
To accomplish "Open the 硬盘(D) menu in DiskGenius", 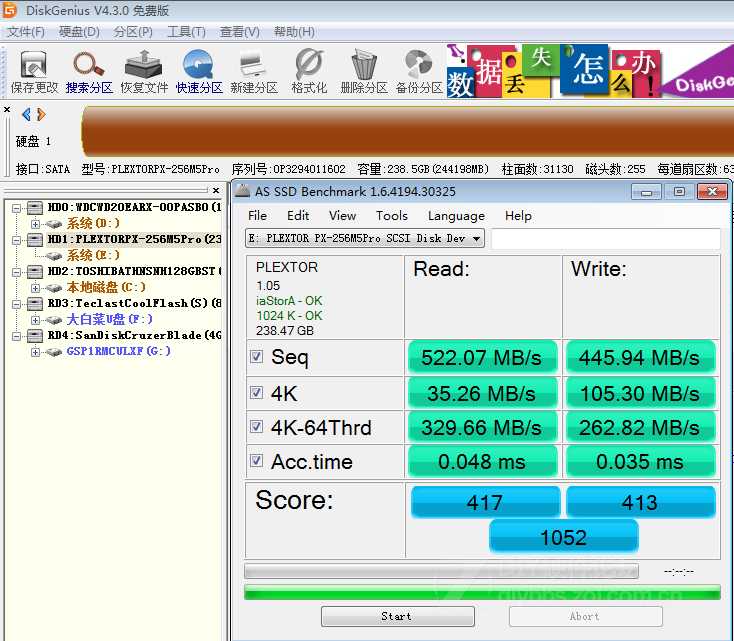I will point(79,32).
